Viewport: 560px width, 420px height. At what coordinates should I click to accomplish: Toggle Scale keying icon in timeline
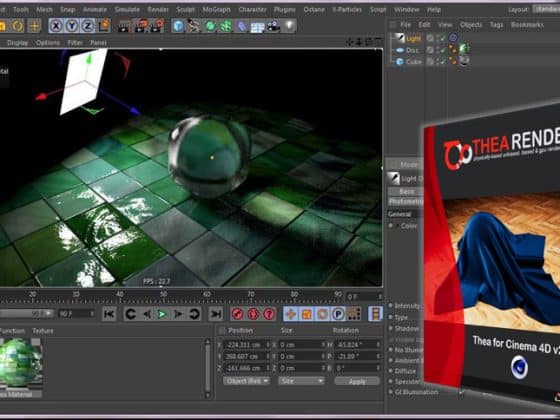coord(306,314)
